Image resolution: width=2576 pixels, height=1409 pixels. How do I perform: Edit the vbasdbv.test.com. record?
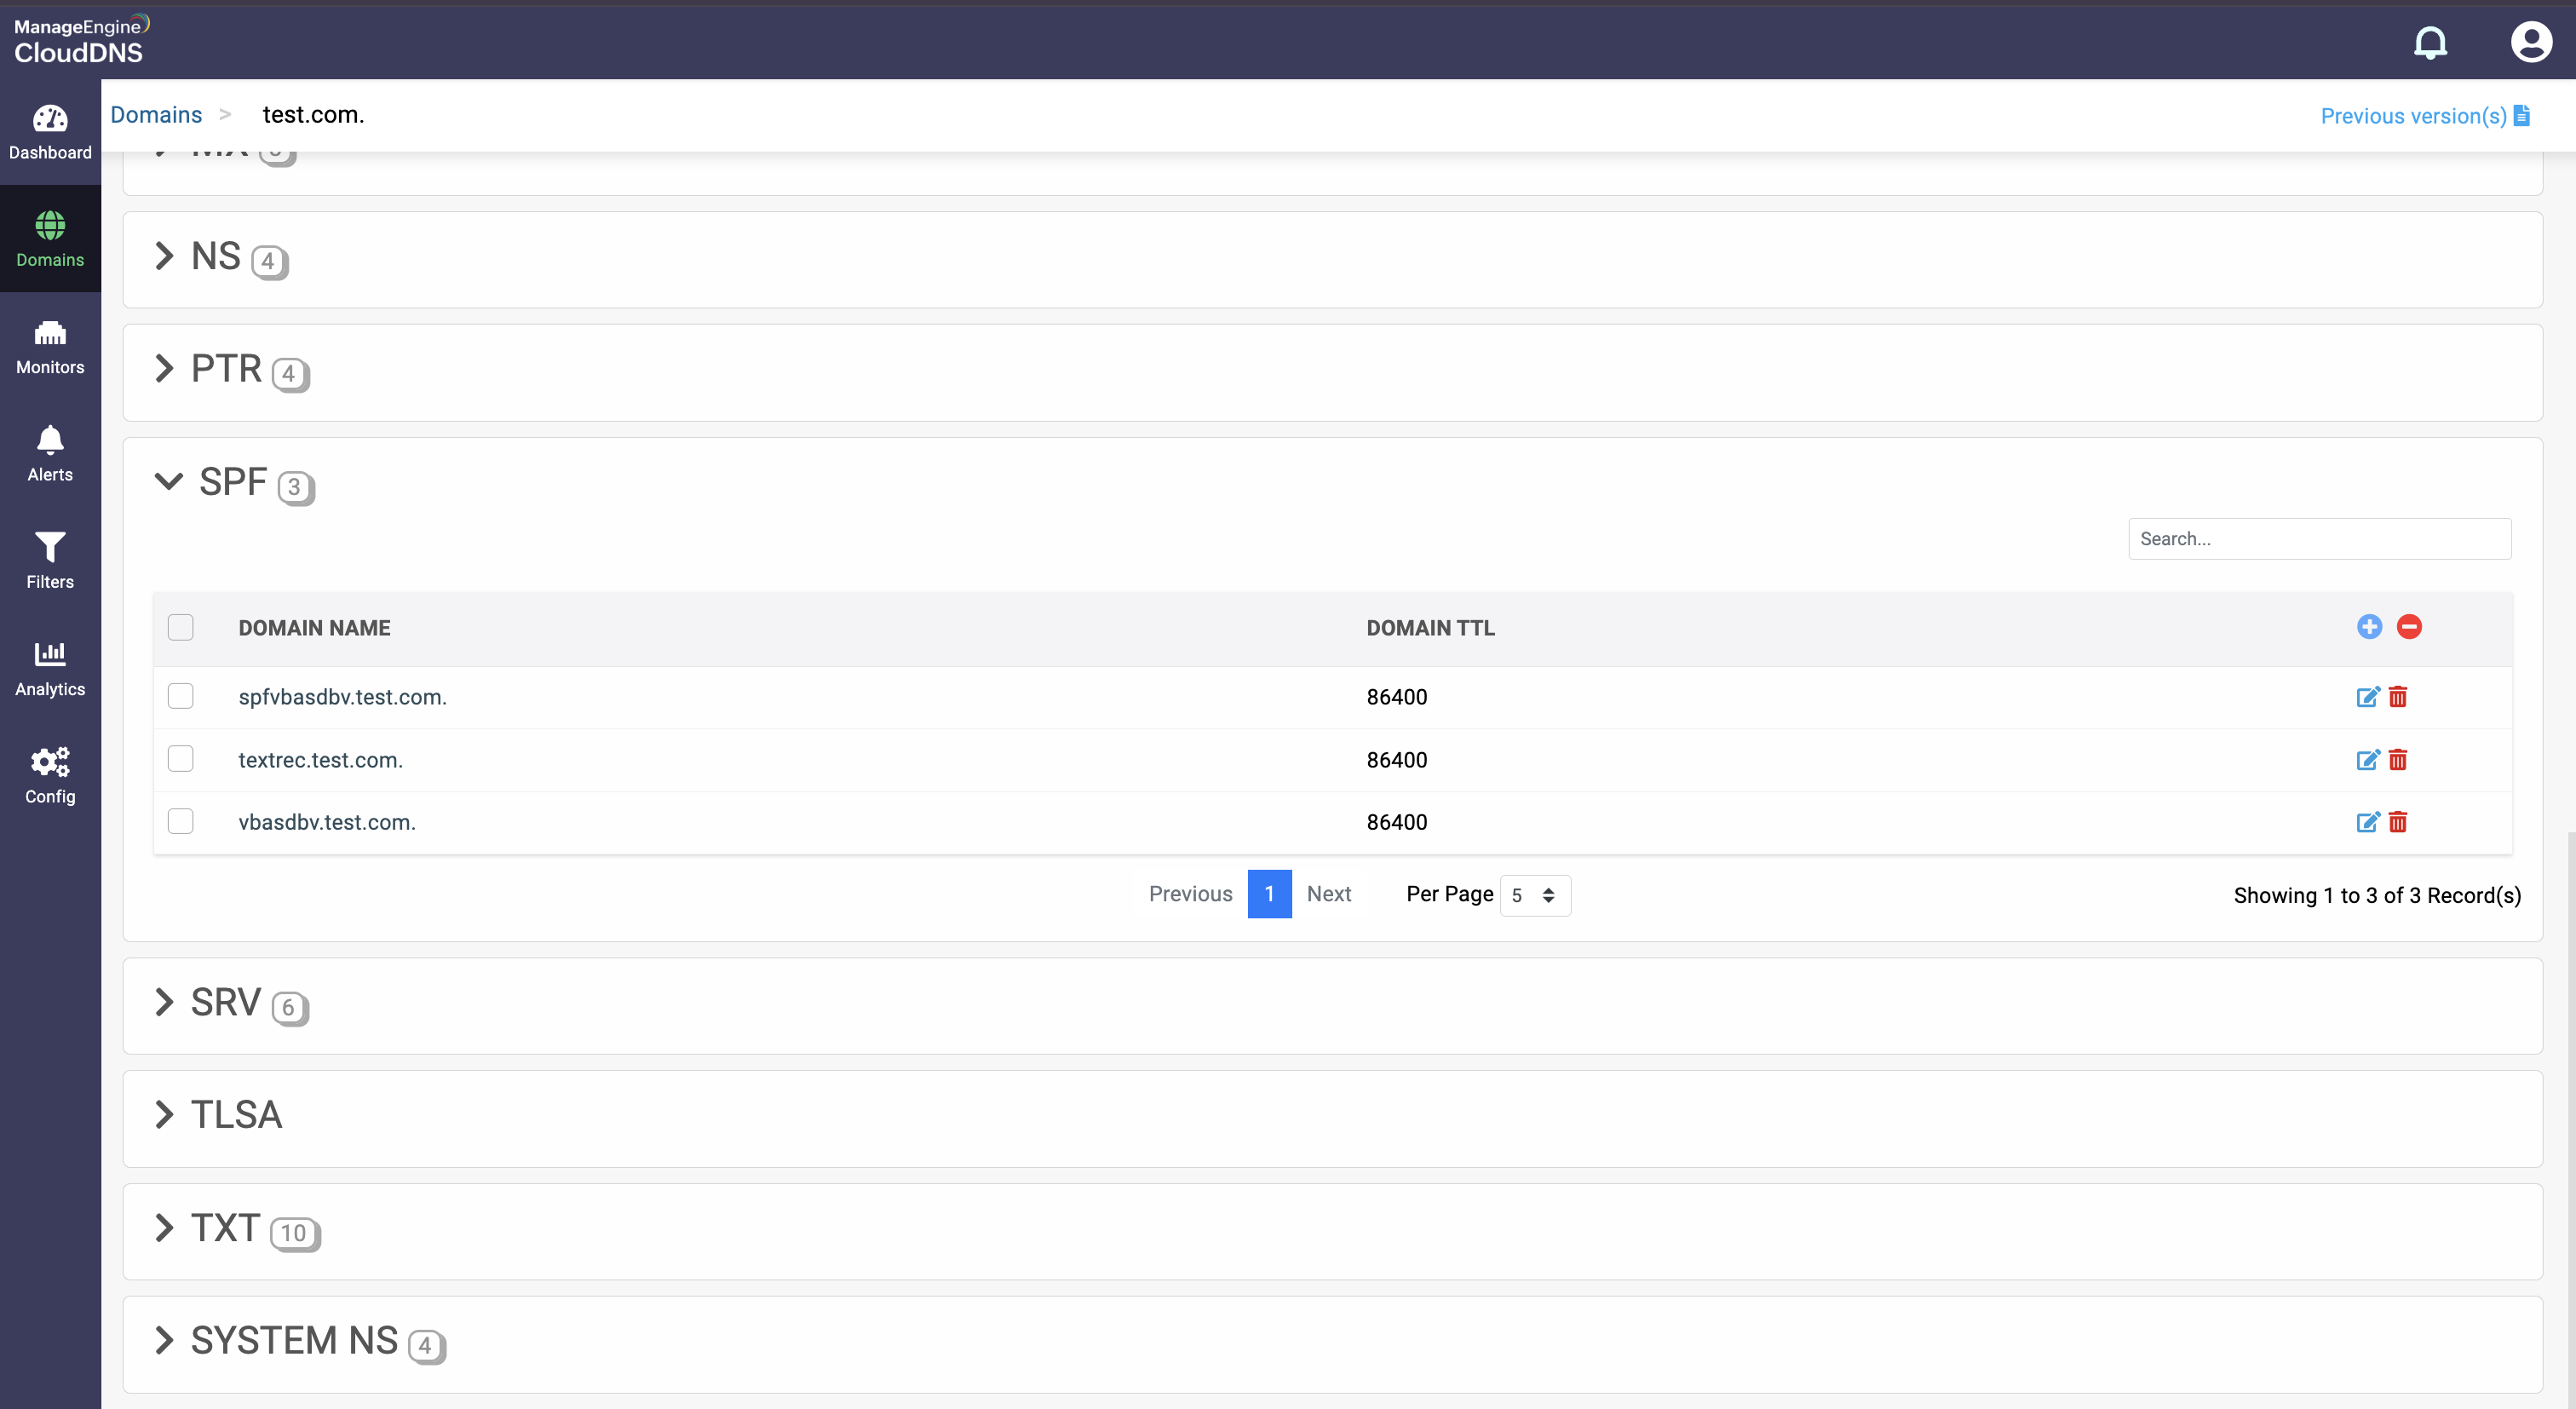(x=2367, y=822)
